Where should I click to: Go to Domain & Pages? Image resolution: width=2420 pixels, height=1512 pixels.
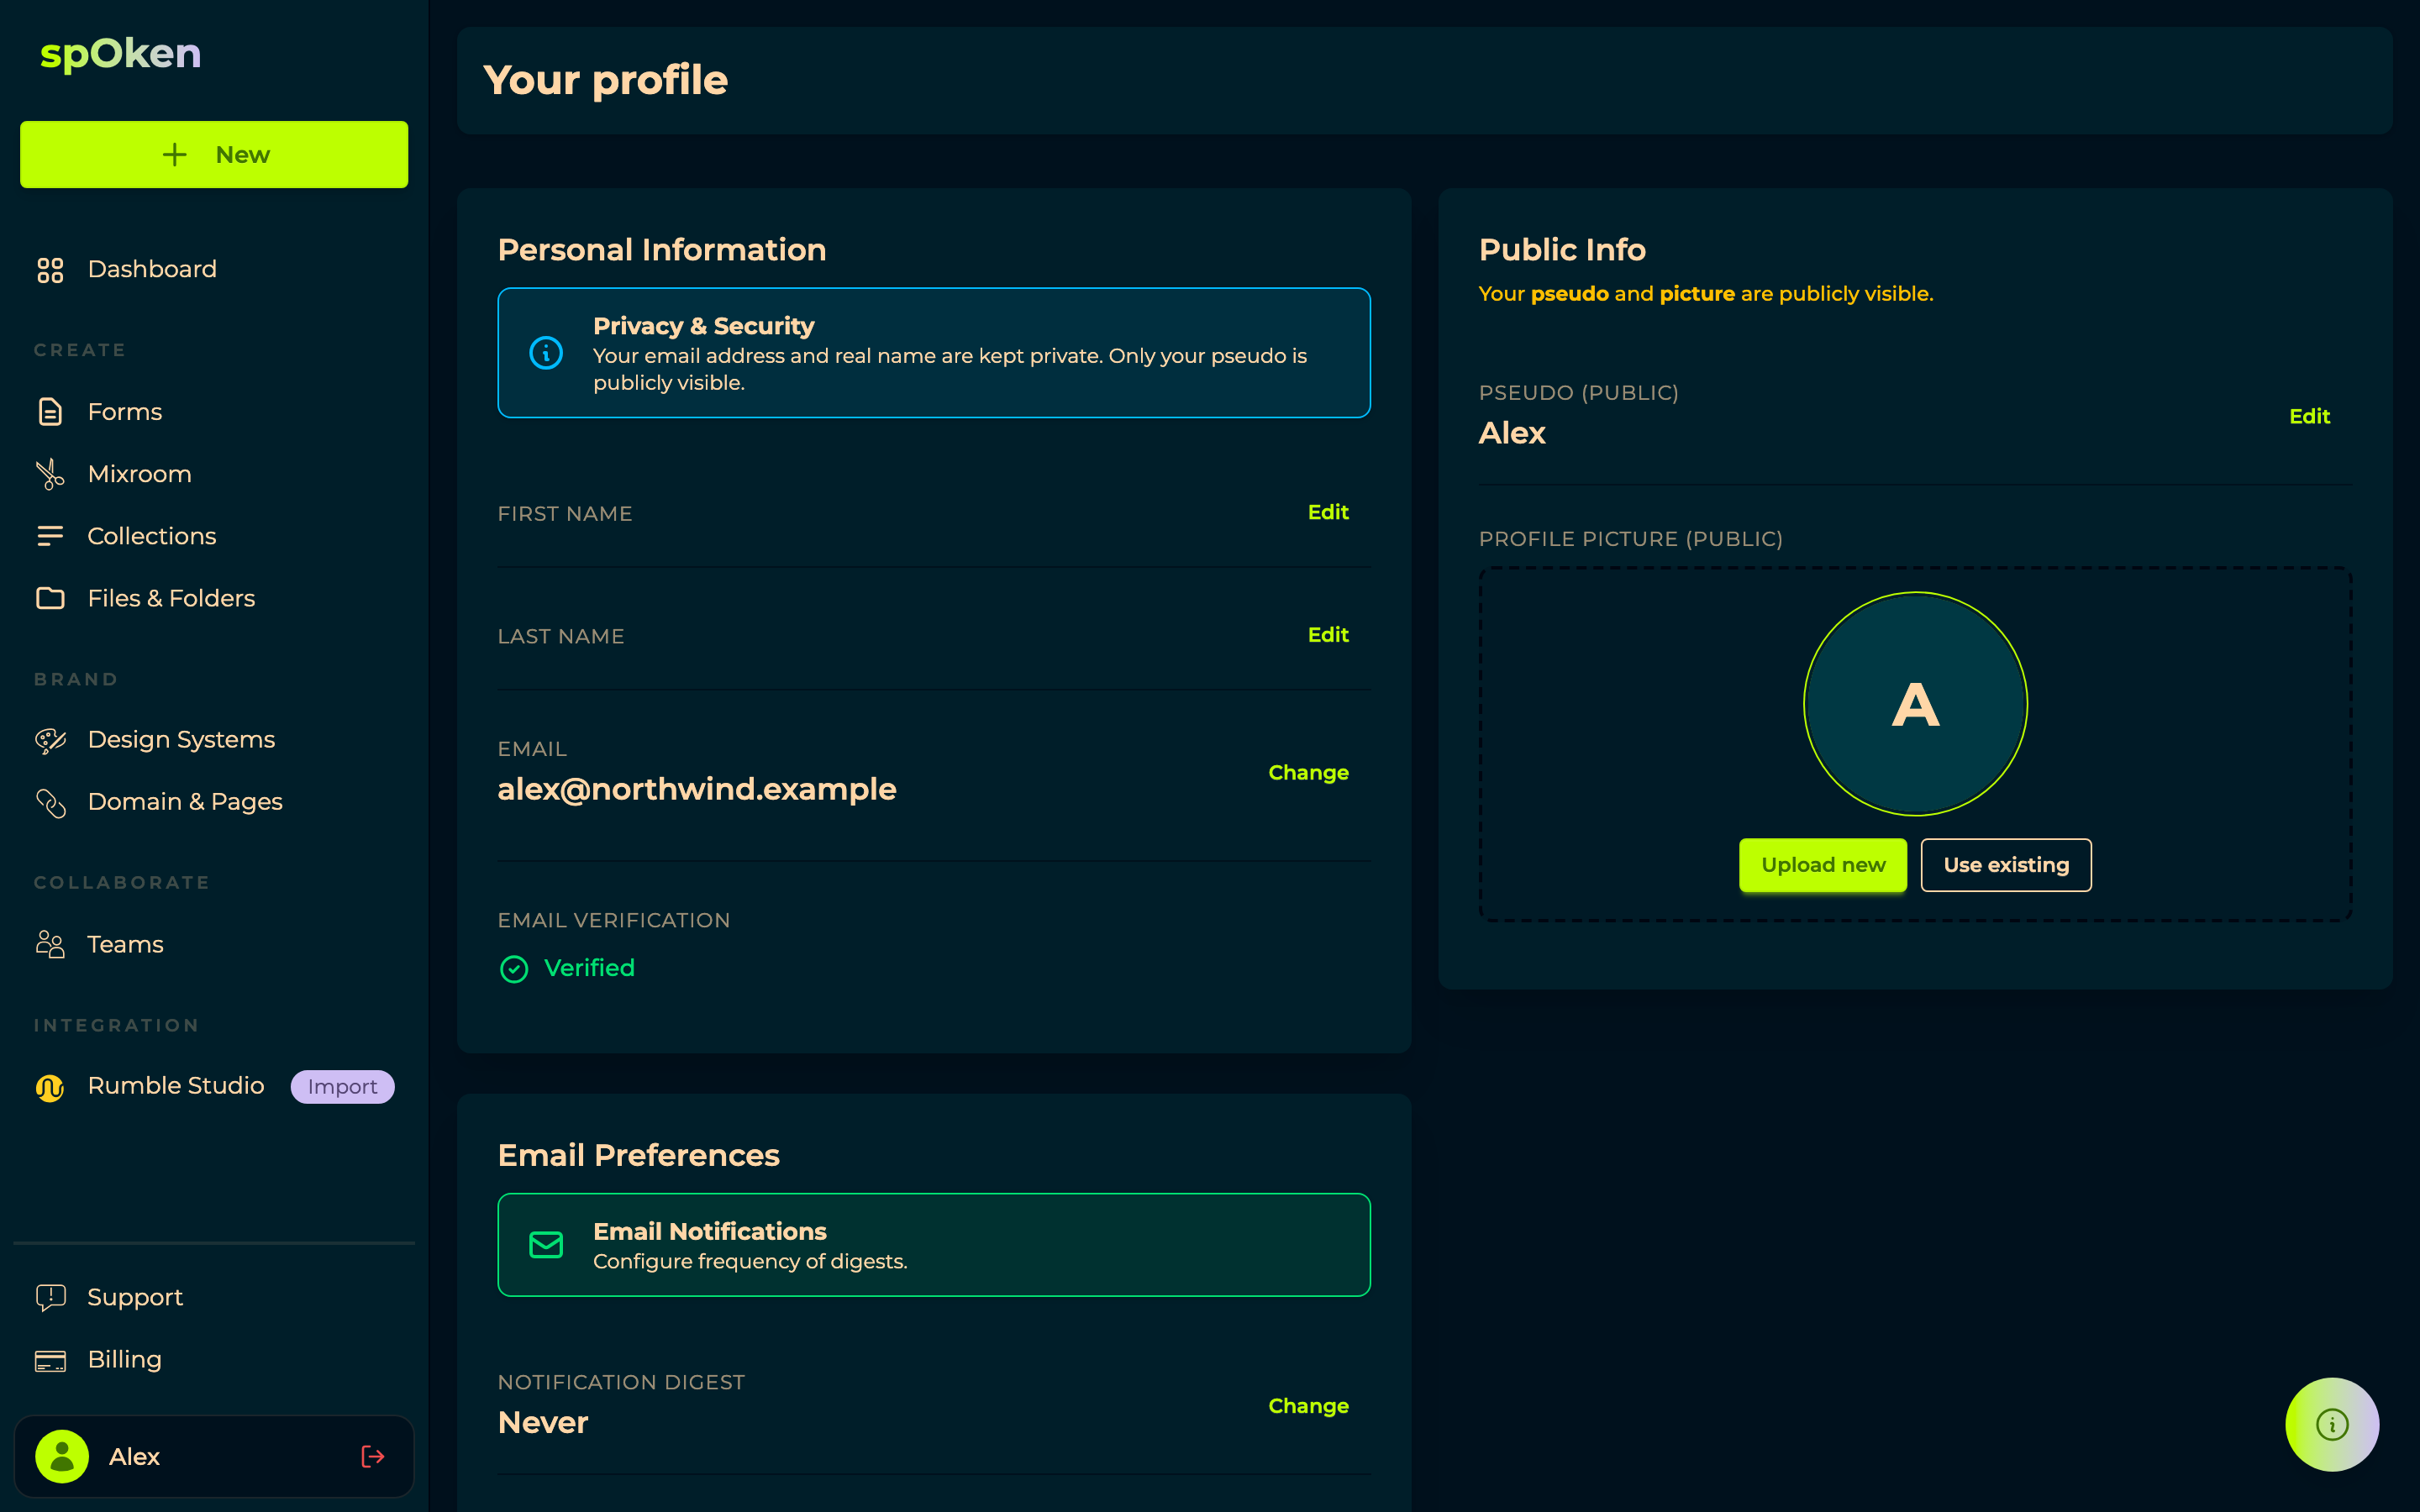tap(214, 802)
